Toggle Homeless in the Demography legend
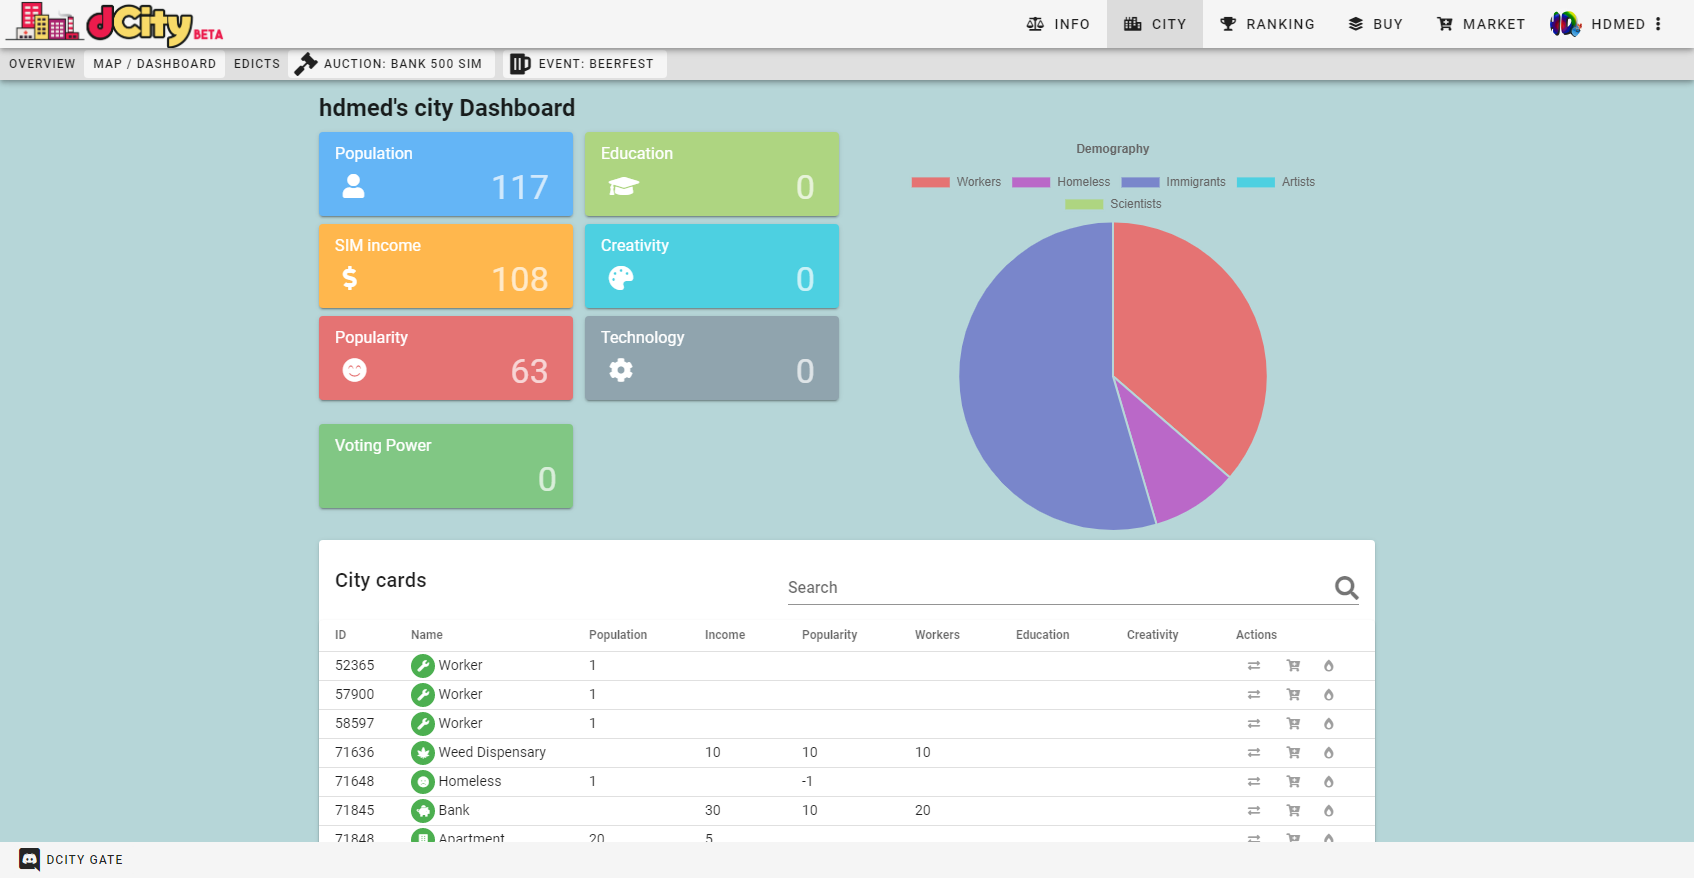This screenshot has width=1694, height=878. click(1061, 182)
